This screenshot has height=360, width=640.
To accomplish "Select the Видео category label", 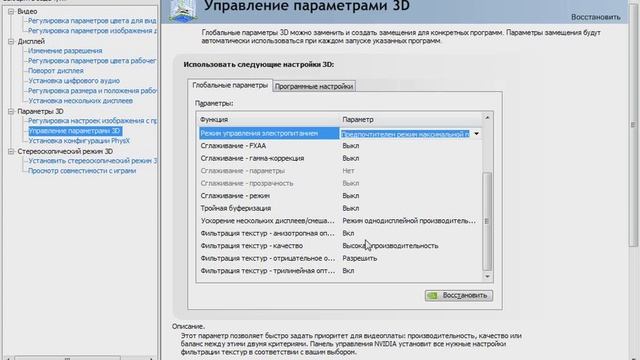I will point(27,11).
